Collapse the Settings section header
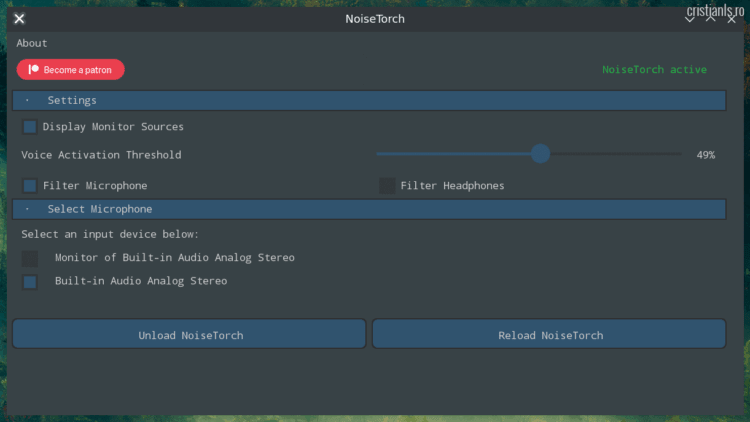Image resolution: width=750 pixels, height=422 pixels. pos(369,100)
